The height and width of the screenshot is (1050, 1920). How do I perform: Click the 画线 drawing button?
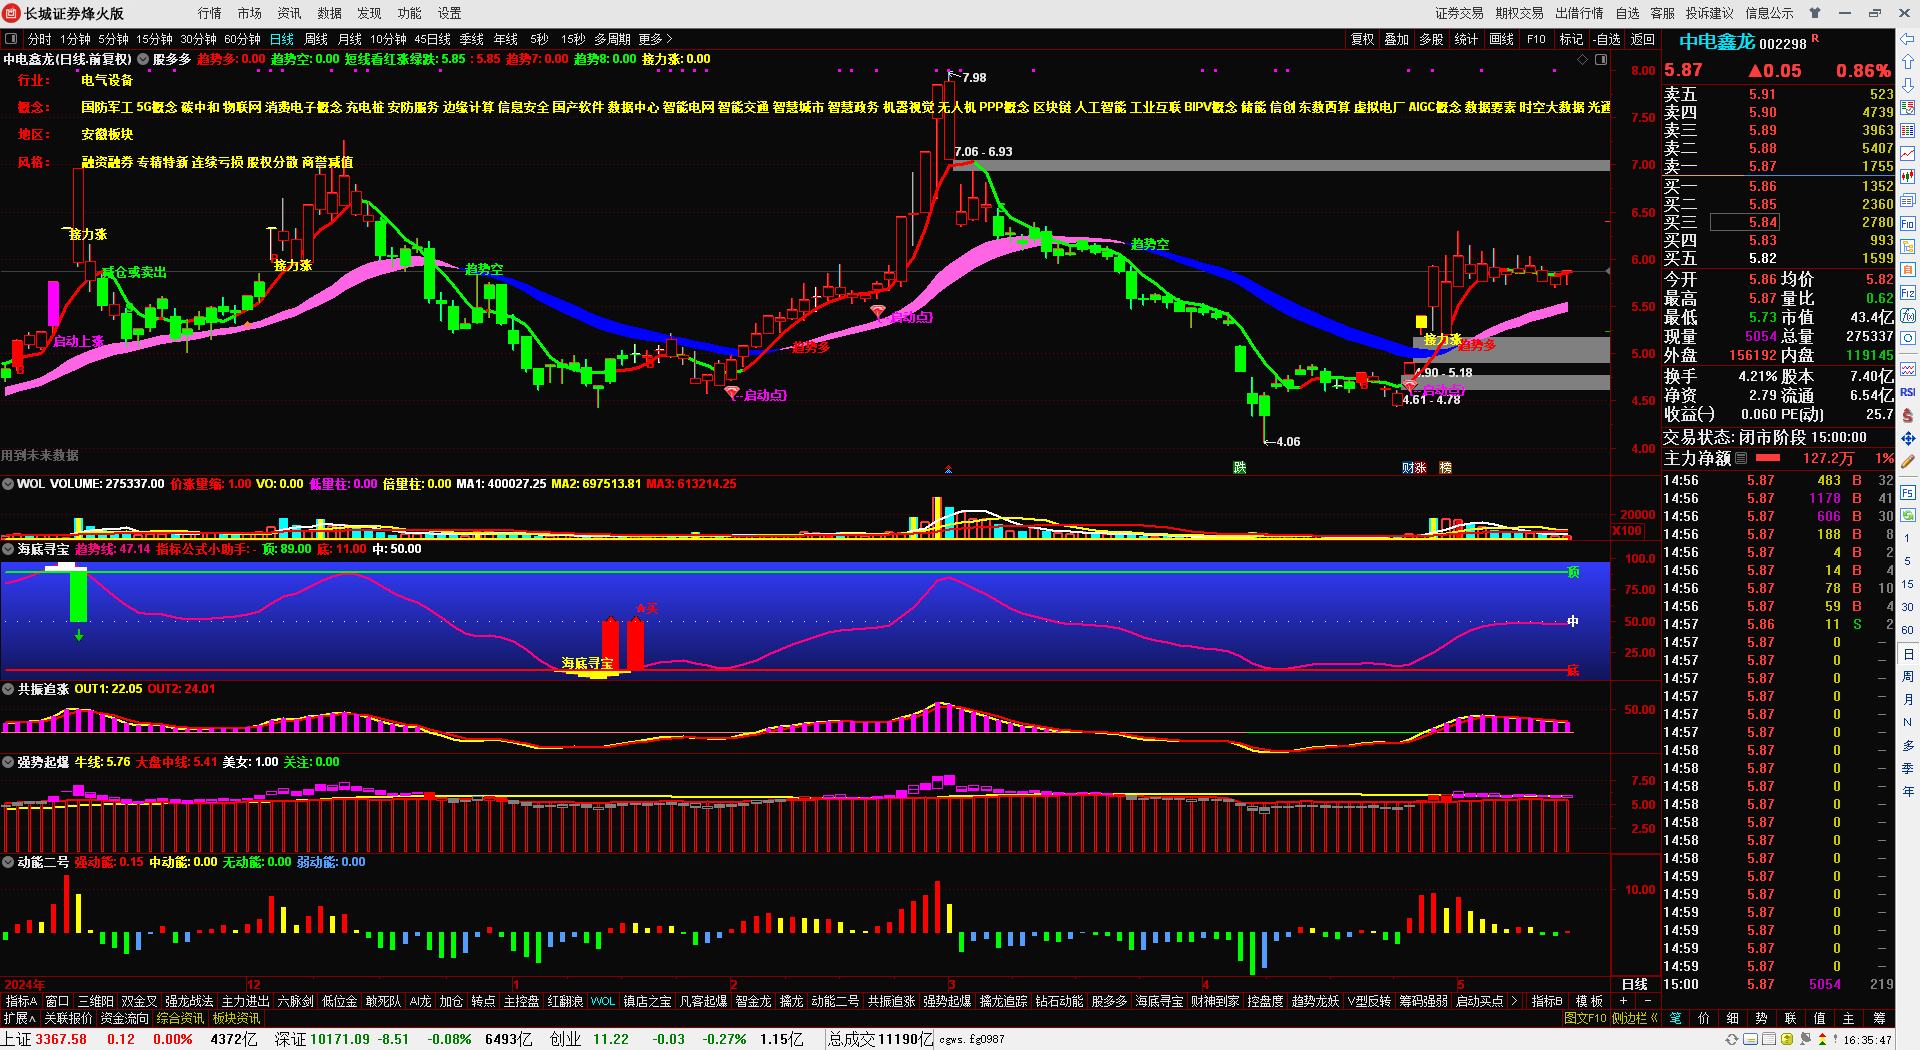pos(1502,39)
